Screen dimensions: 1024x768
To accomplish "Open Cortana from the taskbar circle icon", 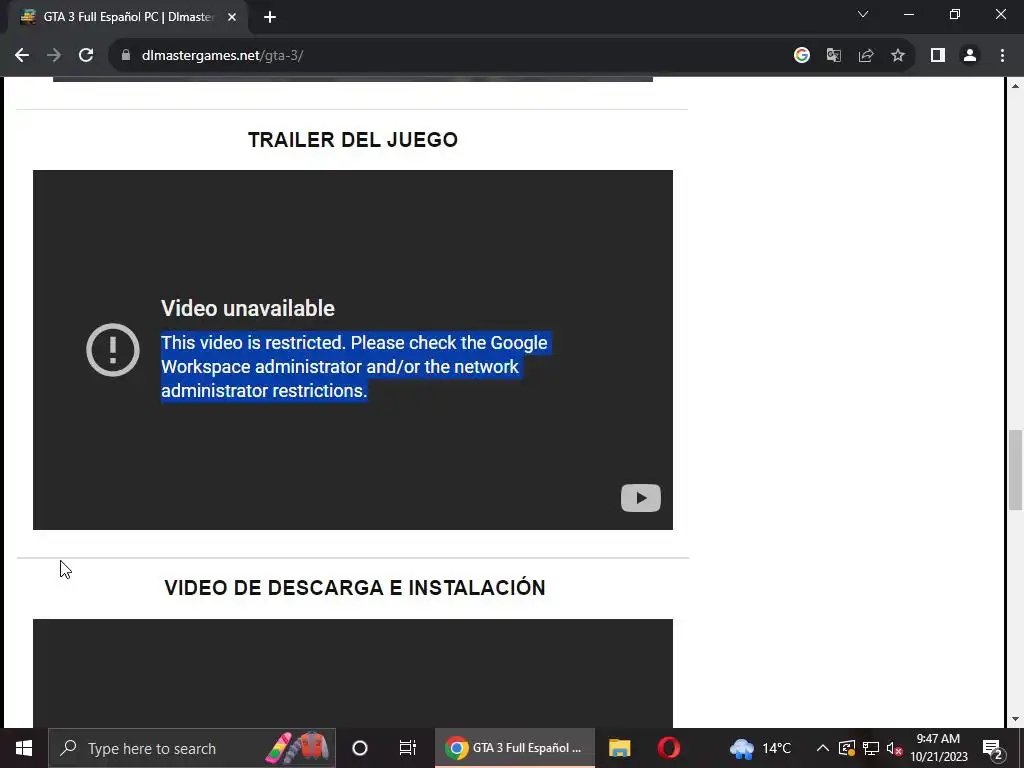I will click(360, 748).
